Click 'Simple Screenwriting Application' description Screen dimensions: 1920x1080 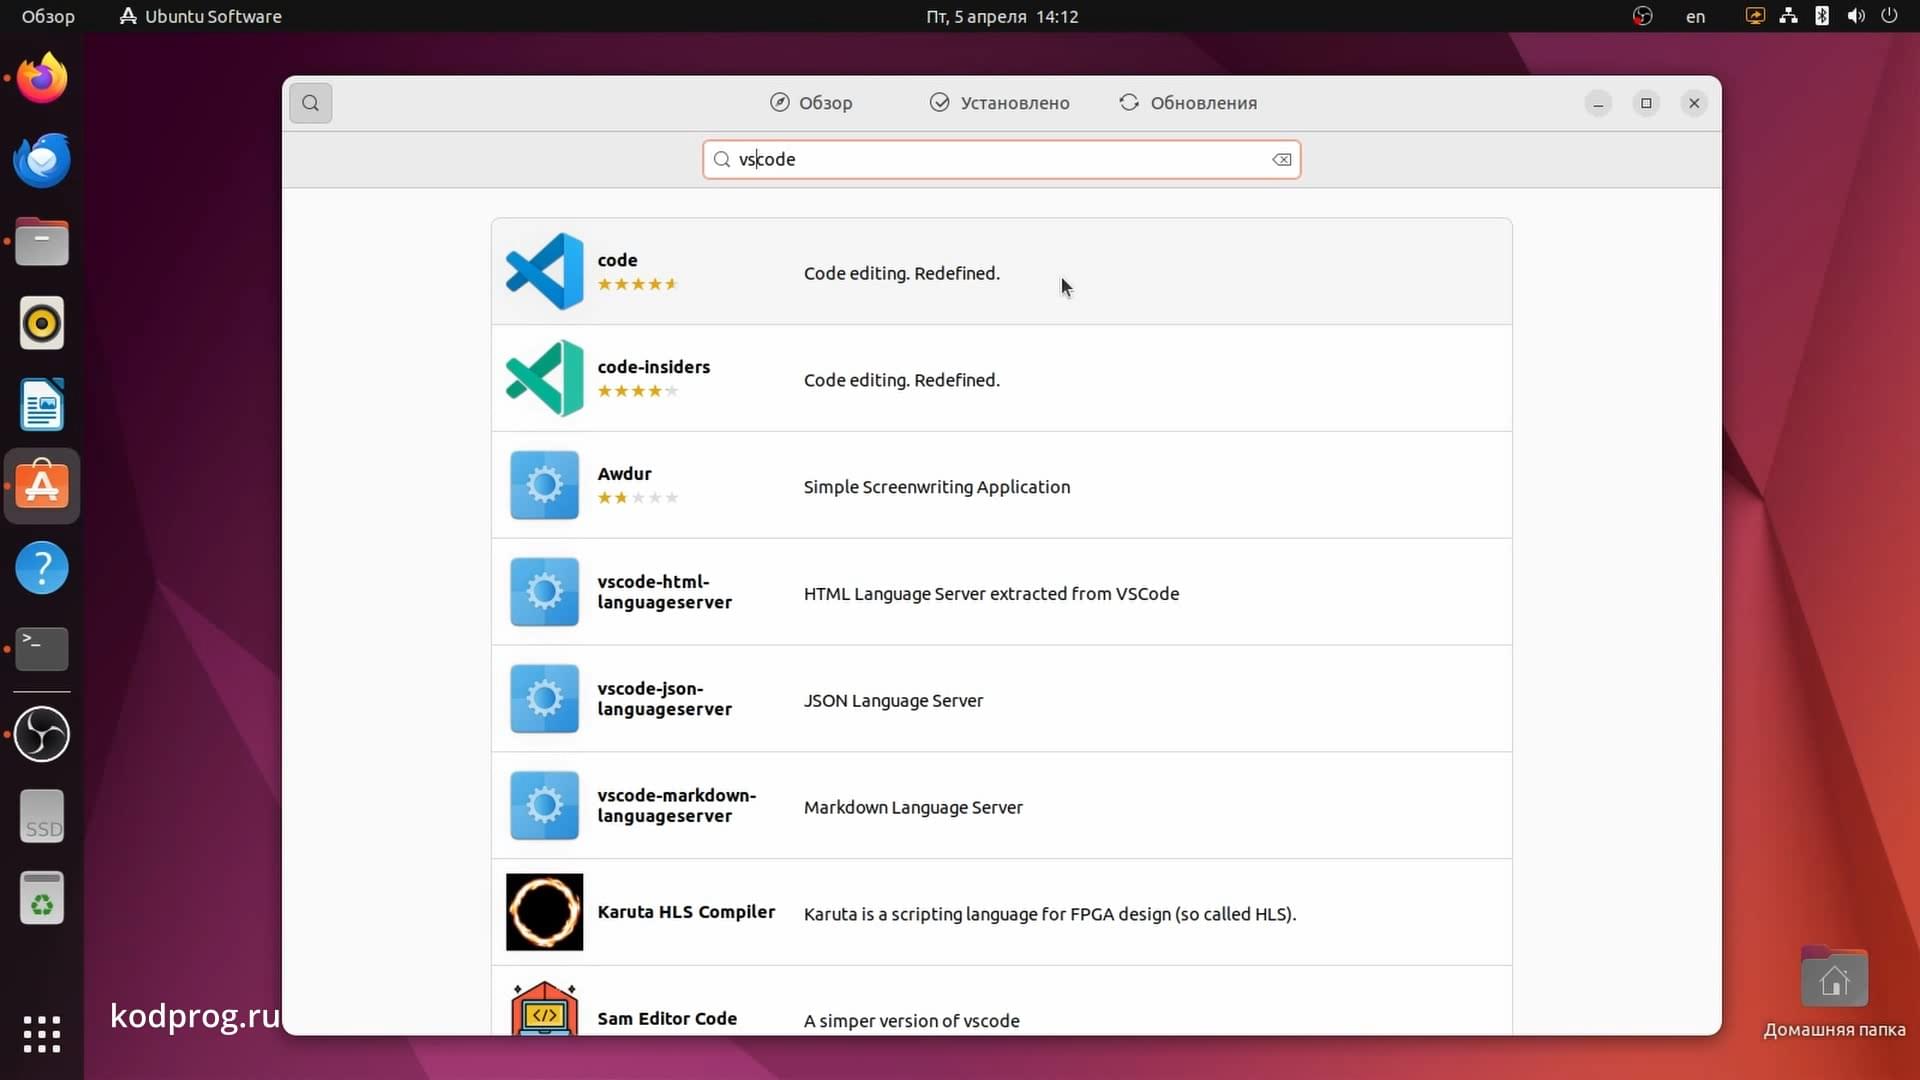tap(937, 487)
